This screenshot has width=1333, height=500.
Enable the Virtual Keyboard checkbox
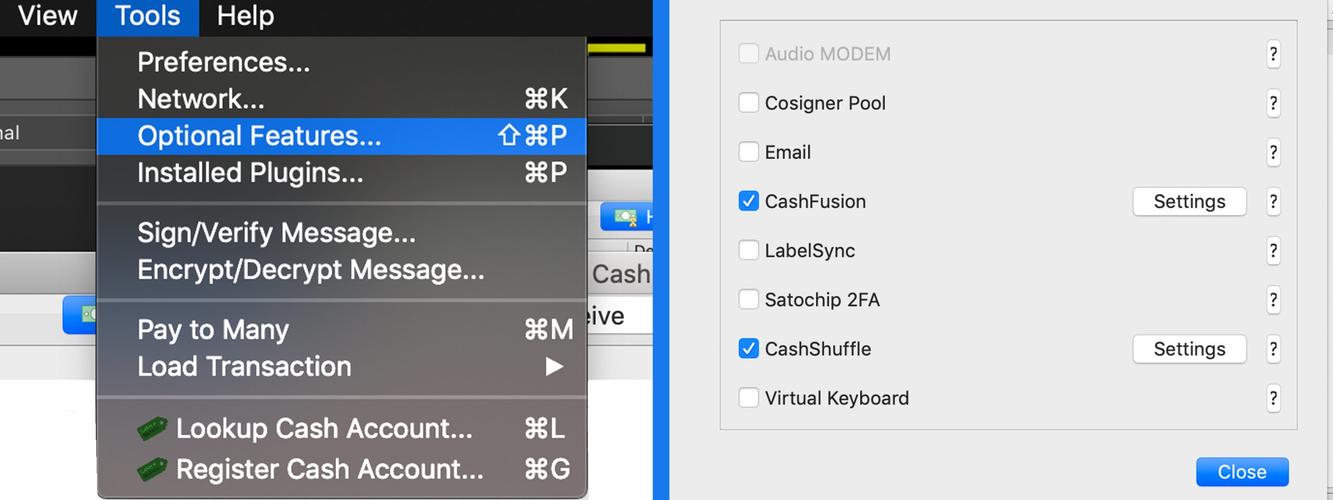(x=748, y=397)
